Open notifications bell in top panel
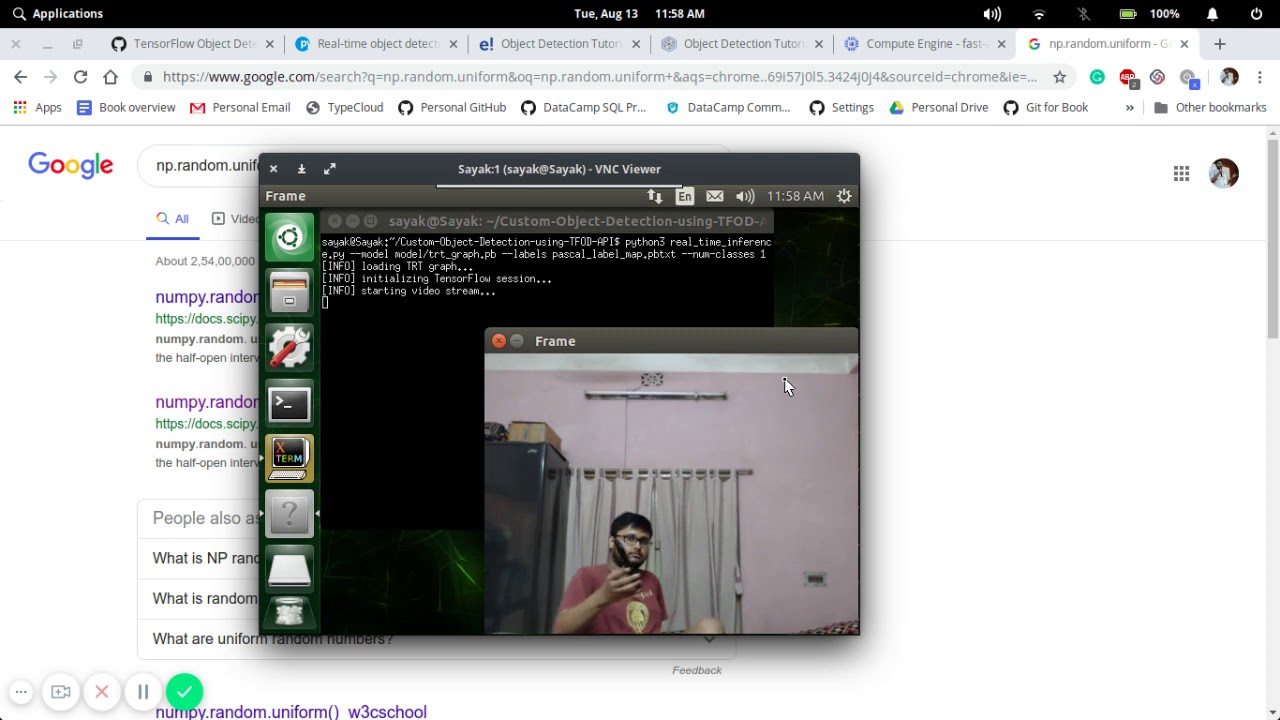1280x720 pixels. pos(1212,14)
